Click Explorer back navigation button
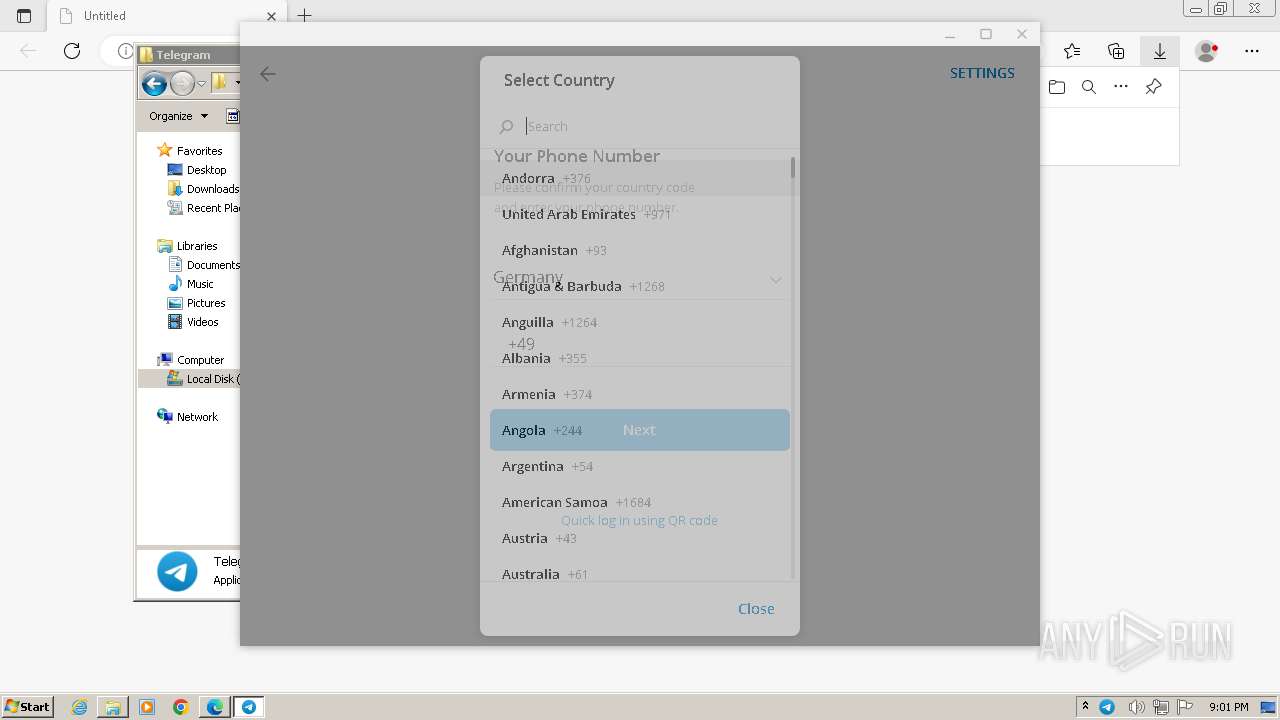This screenshot has width=1280, height=720. pos(154,84)
